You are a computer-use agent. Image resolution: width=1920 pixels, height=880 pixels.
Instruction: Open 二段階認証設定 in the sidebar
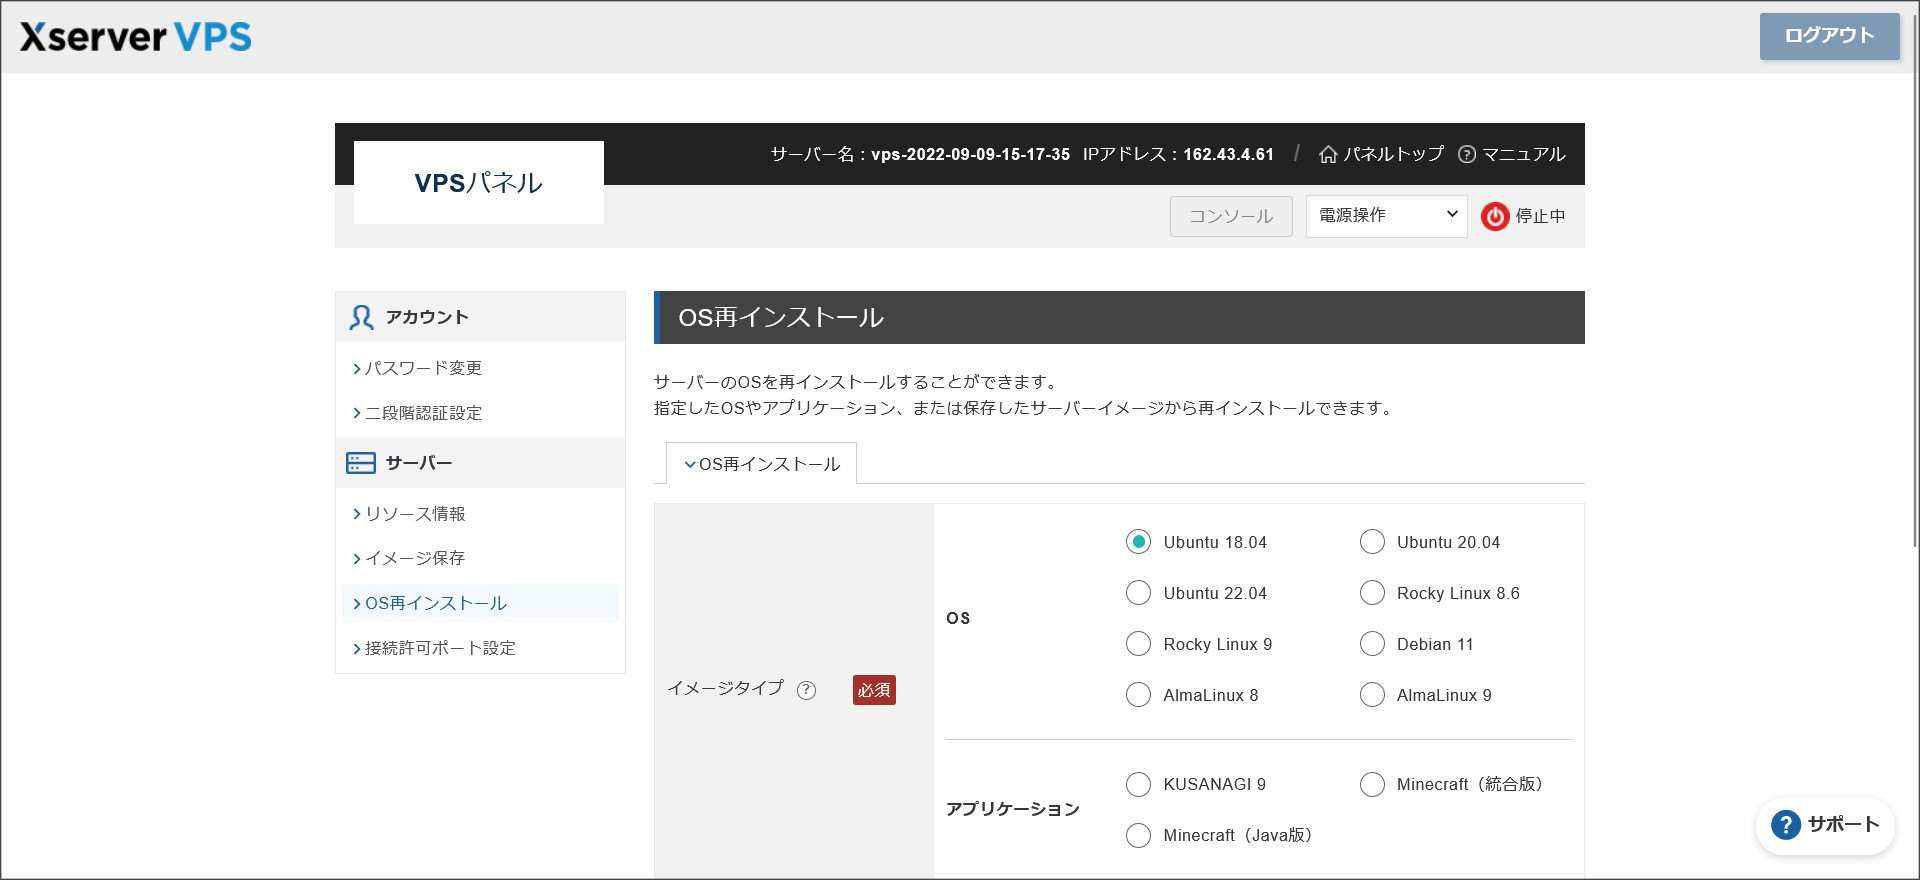(x=423, y=413)
